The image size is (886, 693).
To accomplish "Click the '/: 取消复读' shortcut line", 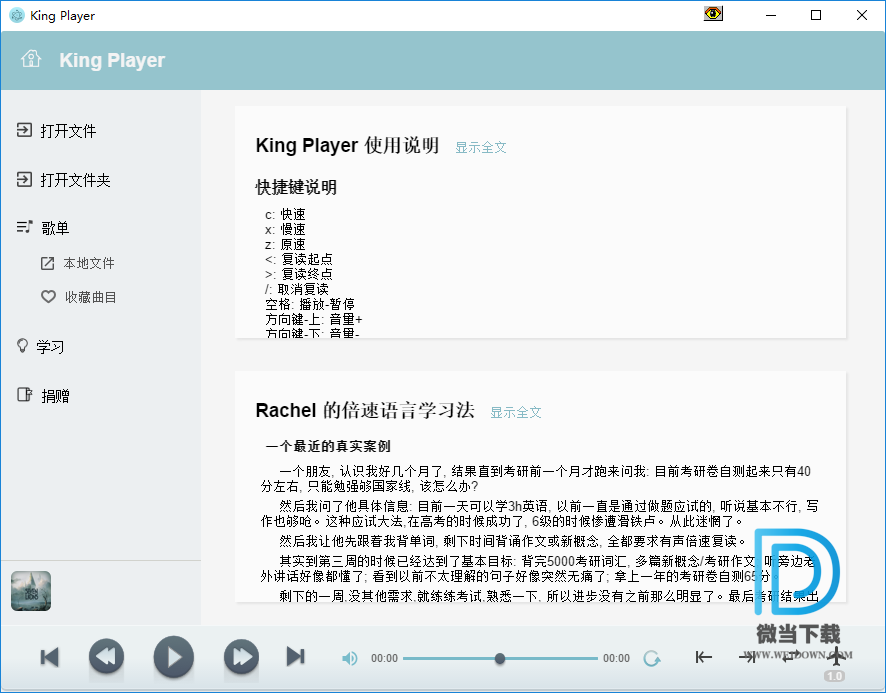I will (x=297, y=289).
